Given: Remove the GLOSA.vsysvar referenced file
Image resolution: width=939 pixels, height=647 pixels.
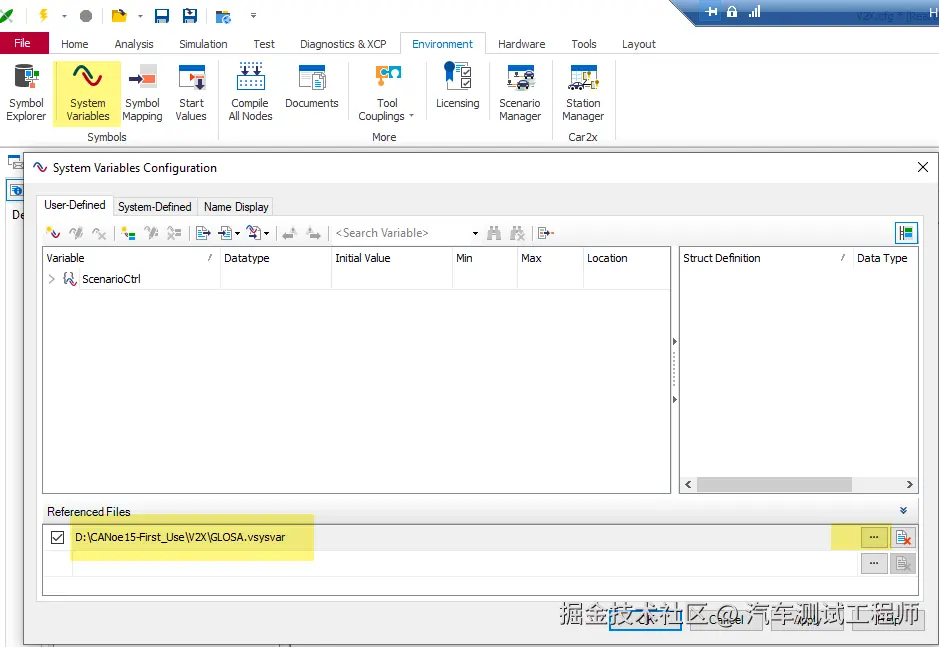Looking at the screenshot, I should click(x=903, y=537).
